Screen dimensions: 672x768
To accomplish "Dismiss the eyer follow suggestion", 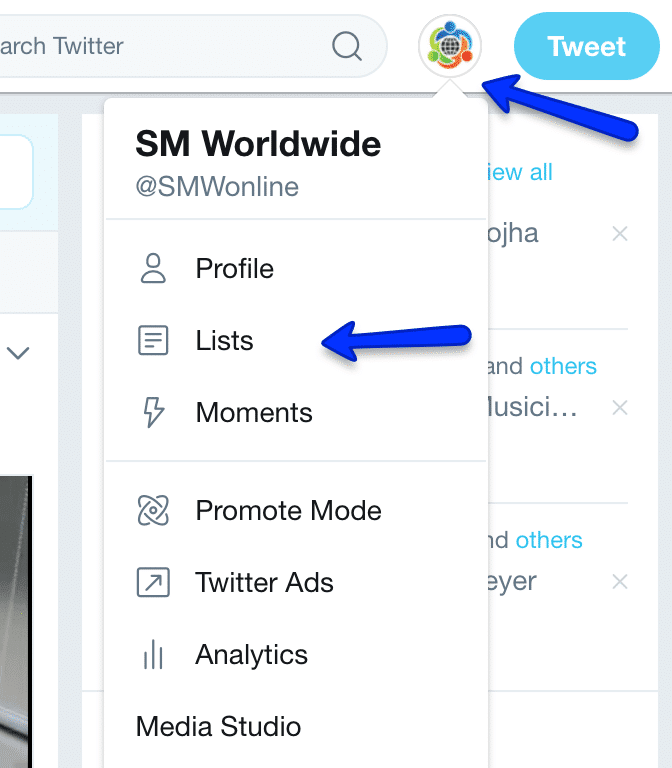I will (620, 582).
